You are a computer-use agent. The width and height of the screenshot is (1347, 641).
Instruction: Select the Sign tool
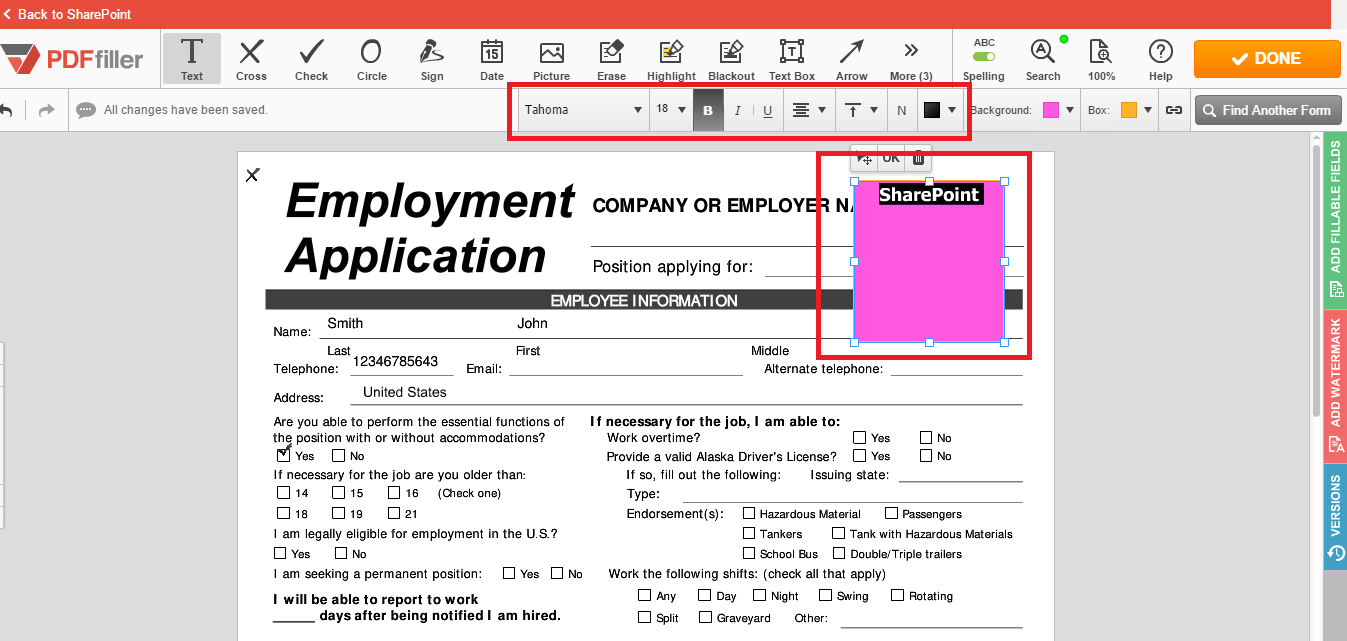[432, 58]
